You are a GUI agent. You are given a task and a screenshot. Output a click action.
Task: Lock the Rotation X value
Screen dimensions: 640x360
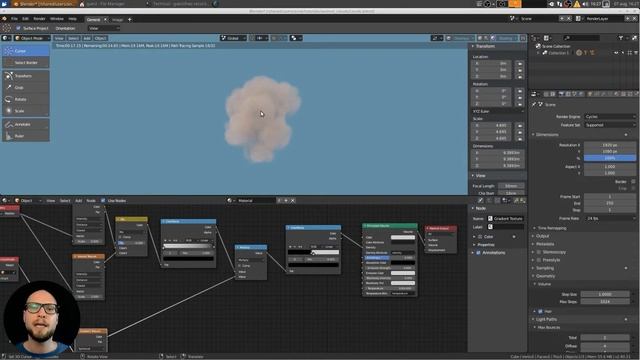coord(520,91)
